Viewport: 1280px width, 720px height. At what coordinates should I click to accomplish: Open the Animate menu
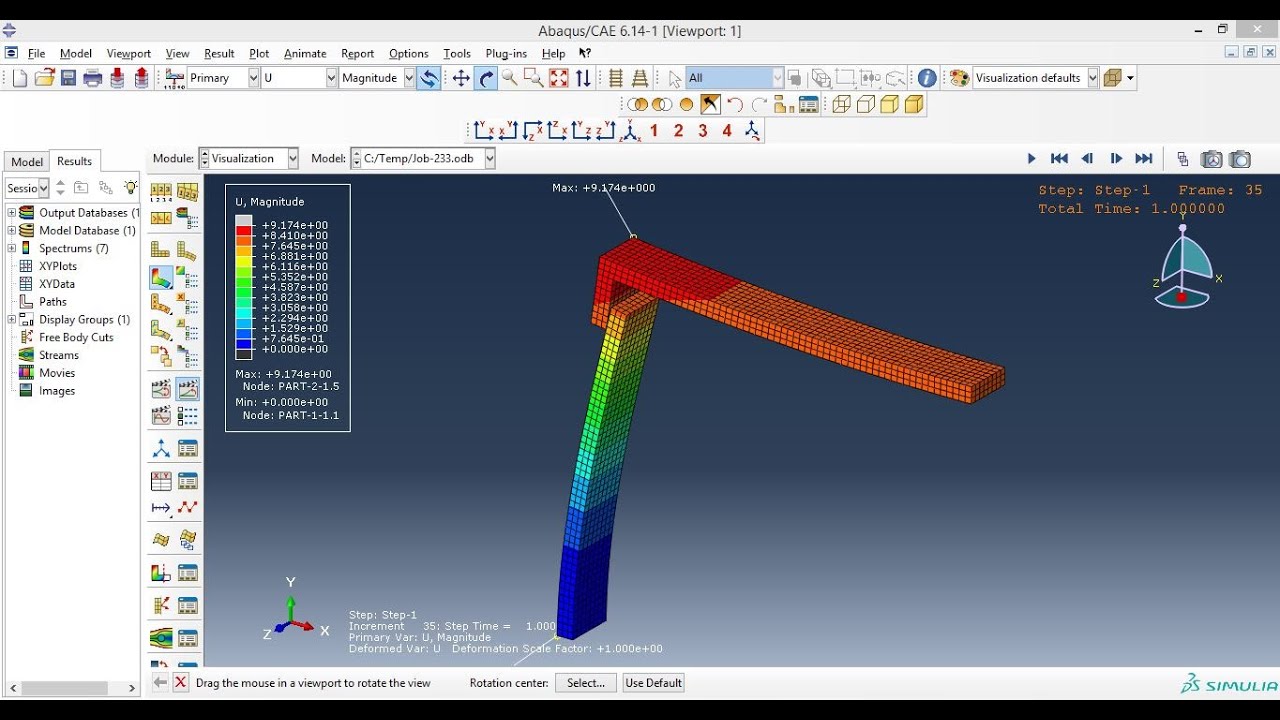pos(305,54)
